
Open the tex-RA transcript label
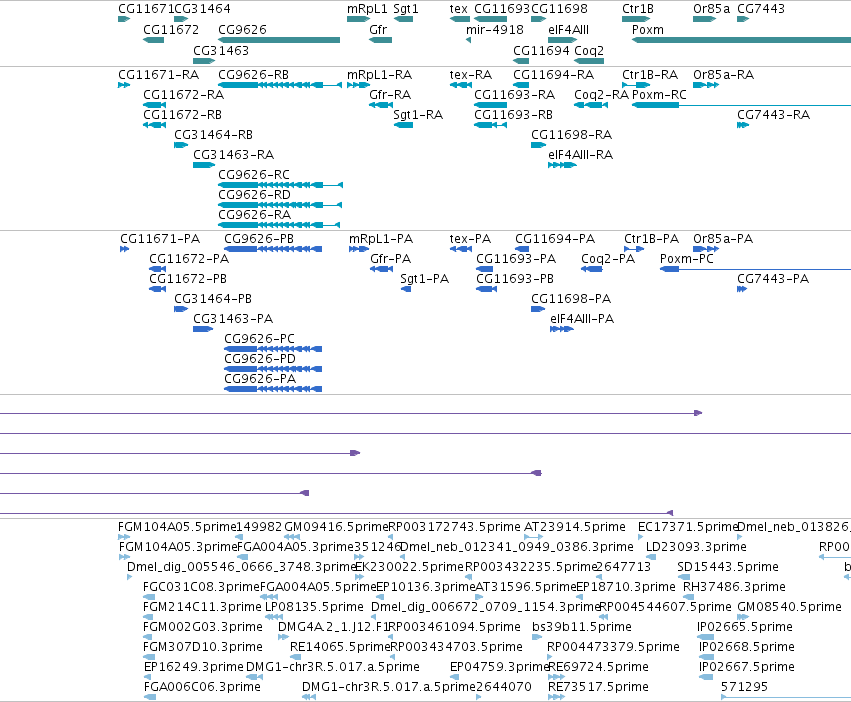471,74
